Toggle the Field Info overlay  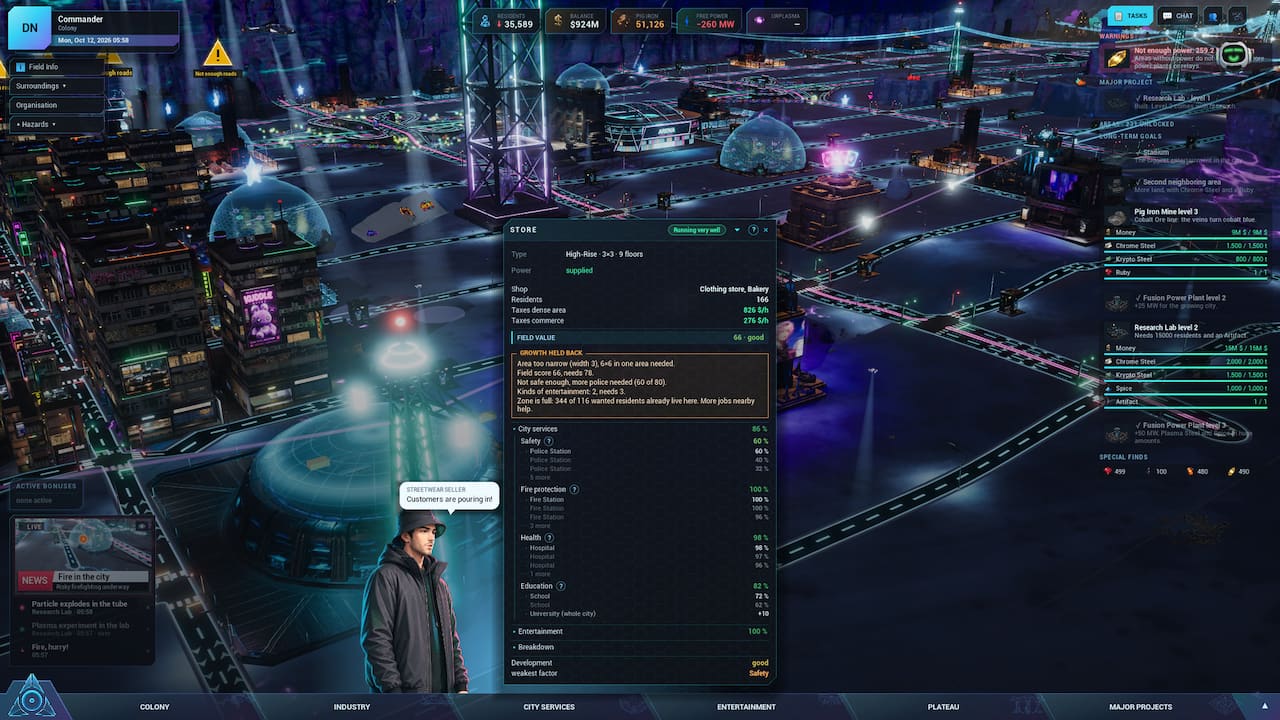pos(57,67)
